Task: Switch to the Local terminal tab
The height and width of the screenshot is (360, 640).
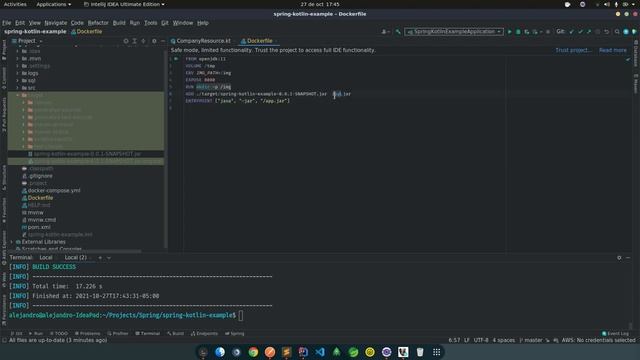Action: pyautogui.click(x=46, y=258)
